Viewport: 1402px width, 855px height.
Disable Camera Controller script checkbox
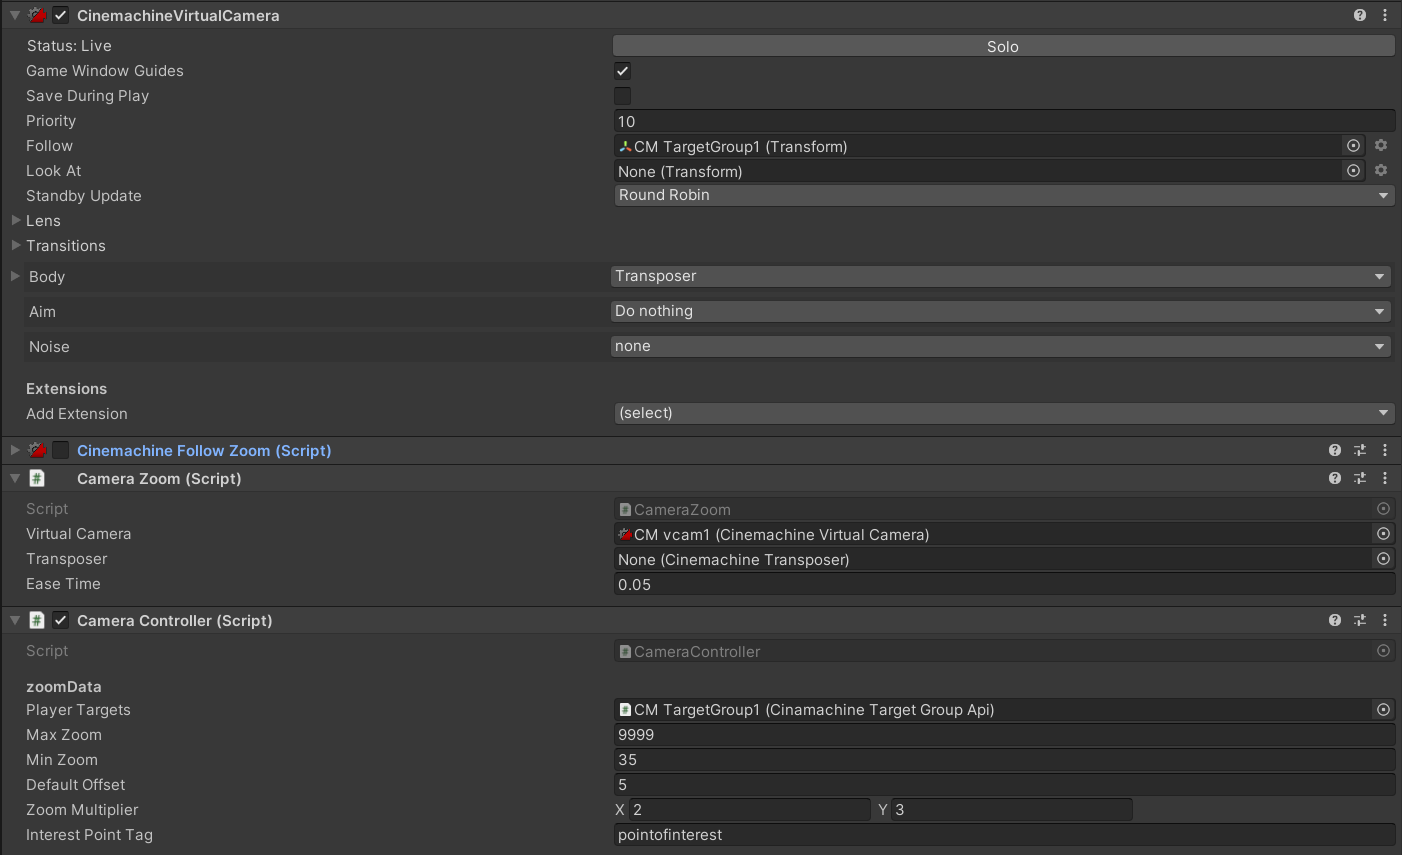(61, 620)
